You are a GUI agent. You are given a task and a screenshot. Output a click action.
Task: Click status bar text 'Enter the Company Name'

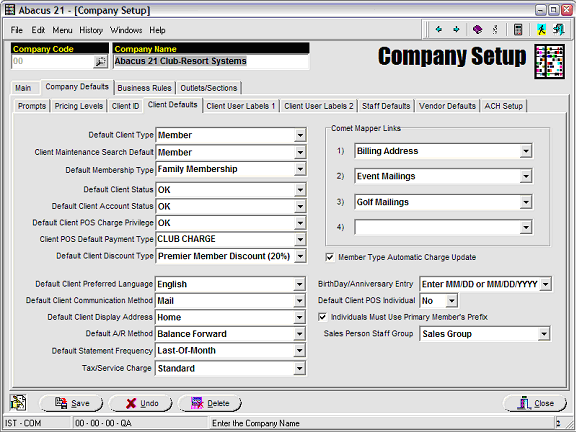[x=256, y=423]
